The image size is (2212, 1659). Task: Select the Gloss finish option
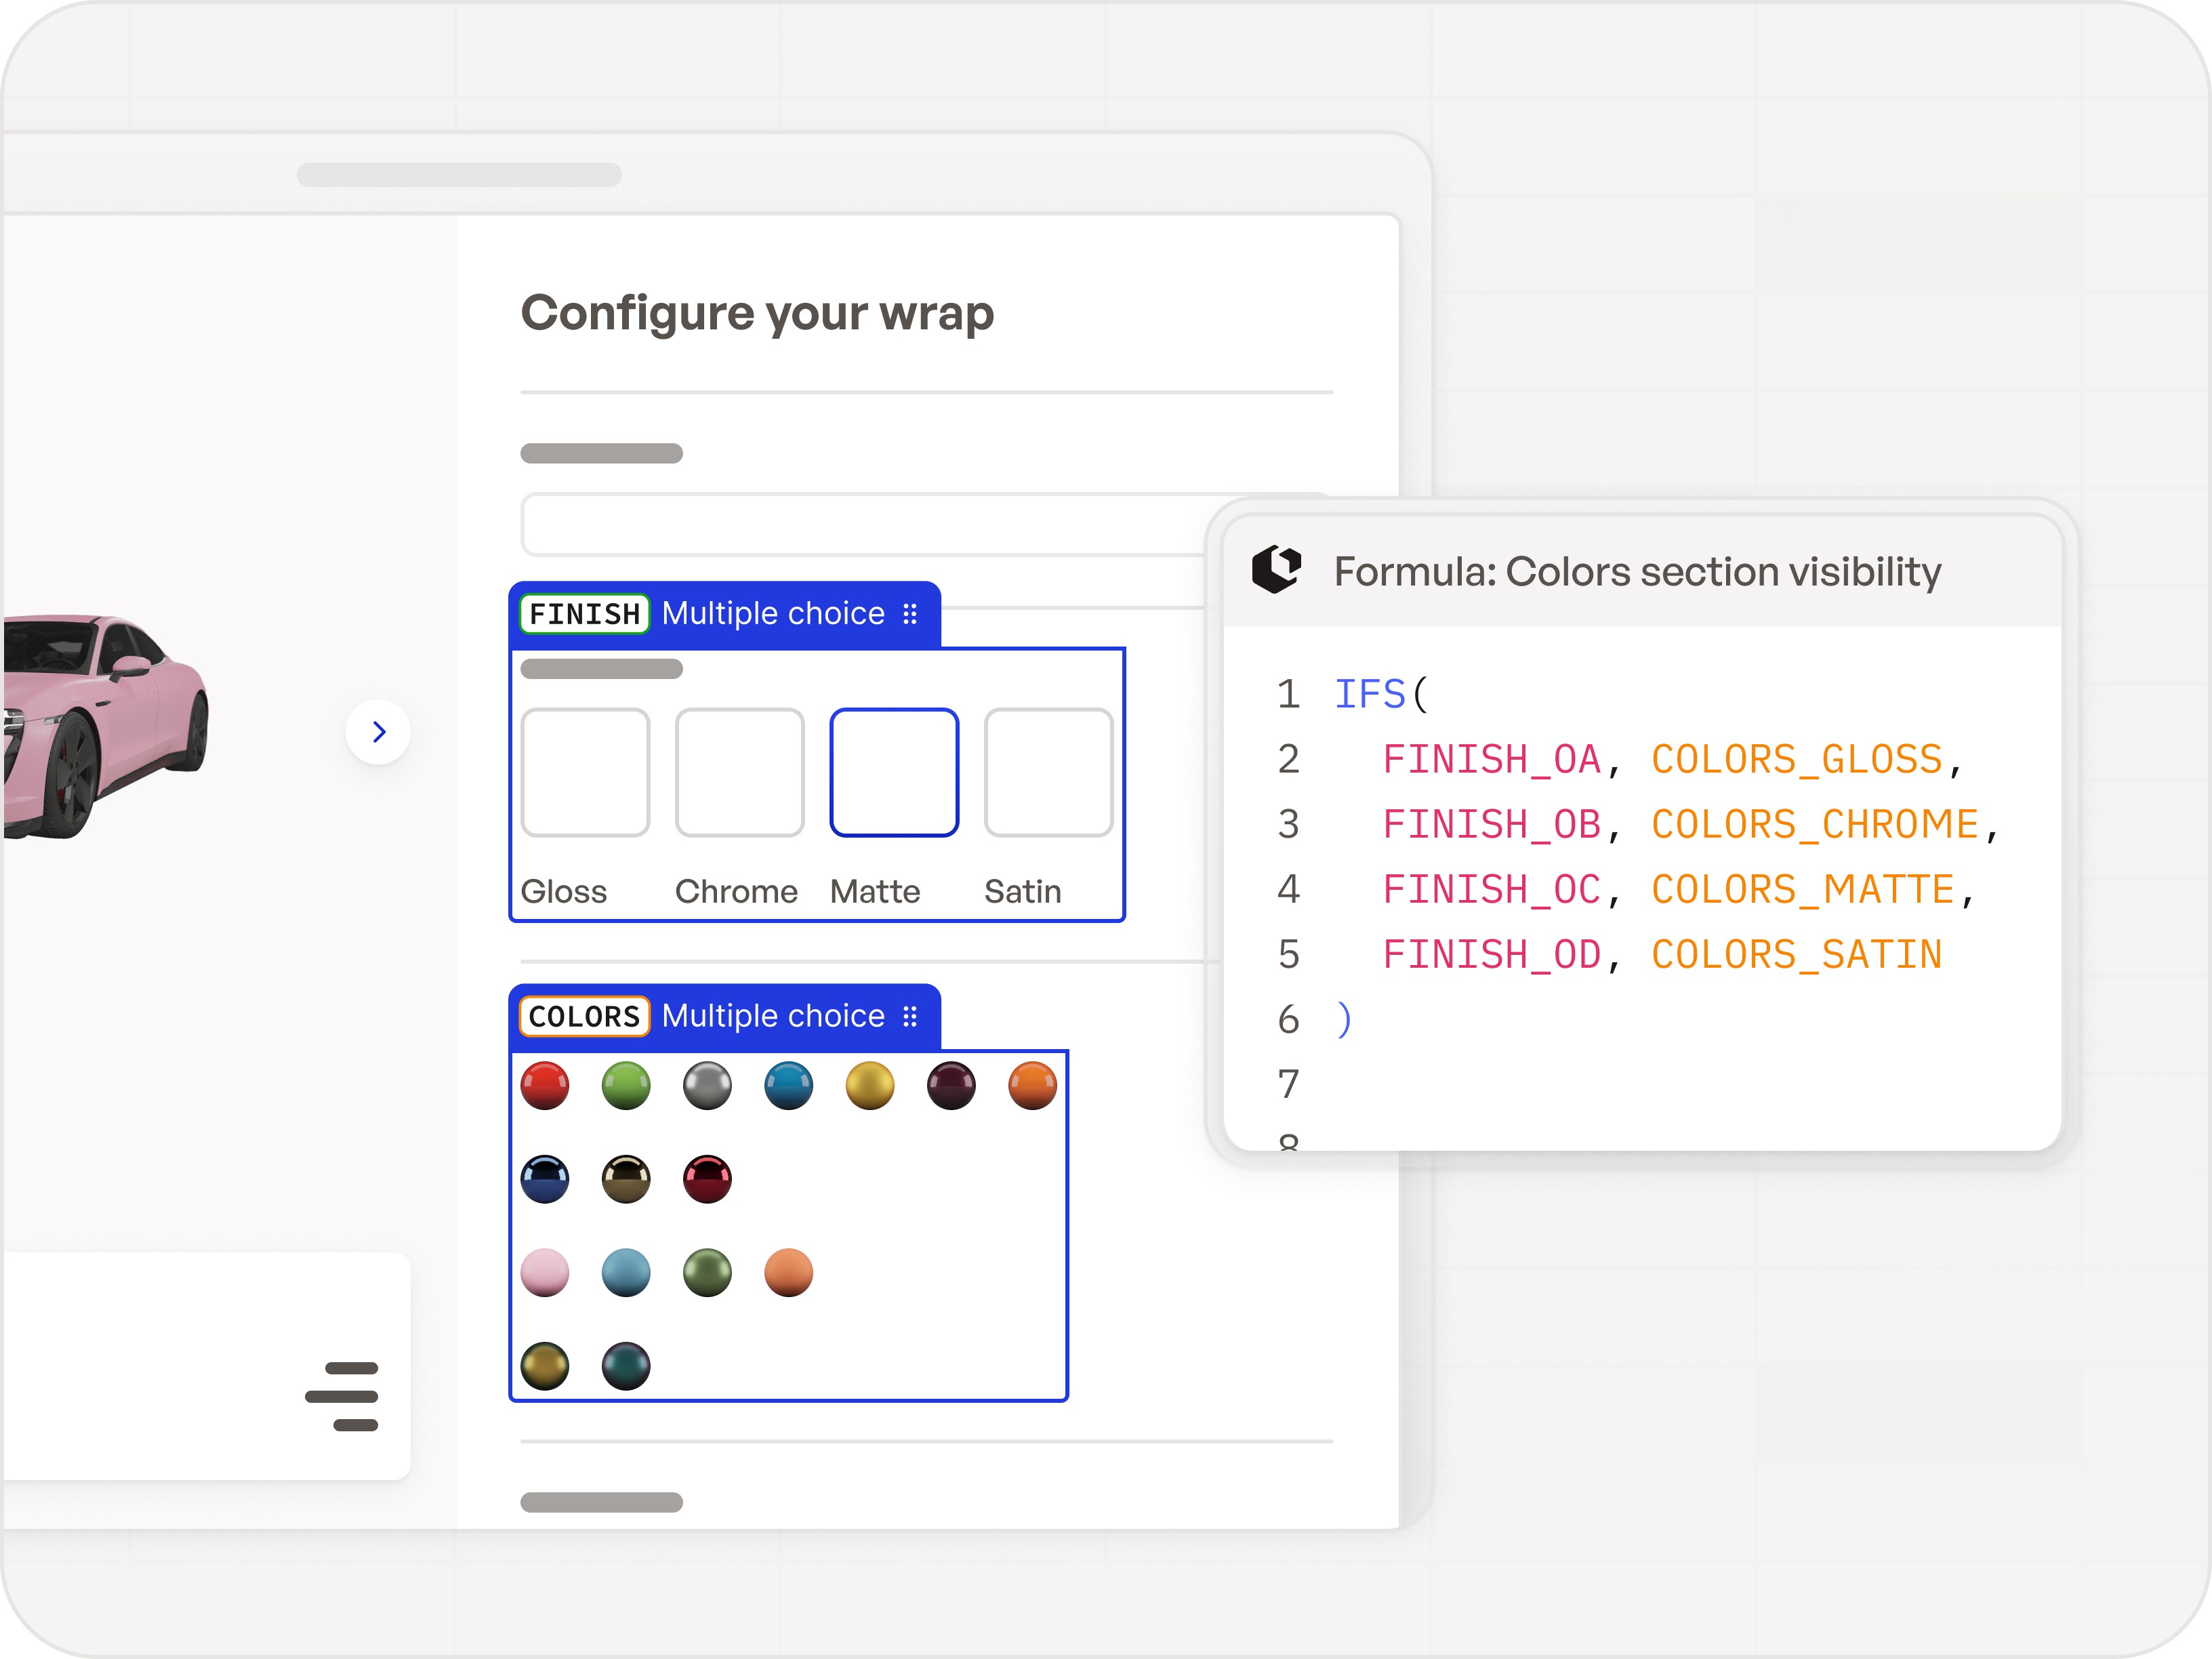pyautogui.click(x=585, y=772)
